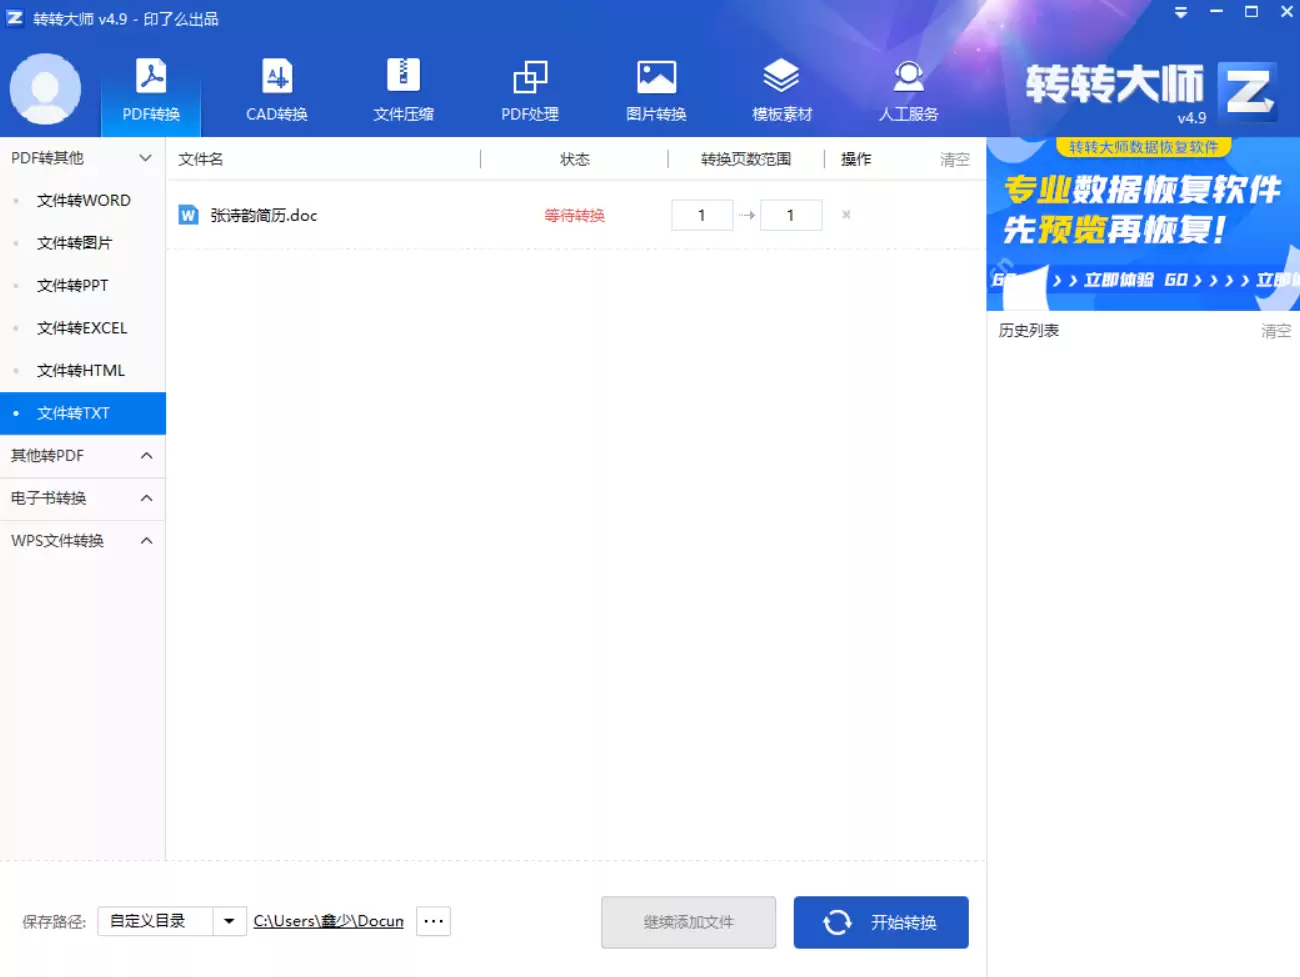Image resolution: width=1300 pixels, height=977 pixels.
Task: Clear the list via 清空
Action: coord(953,158)
